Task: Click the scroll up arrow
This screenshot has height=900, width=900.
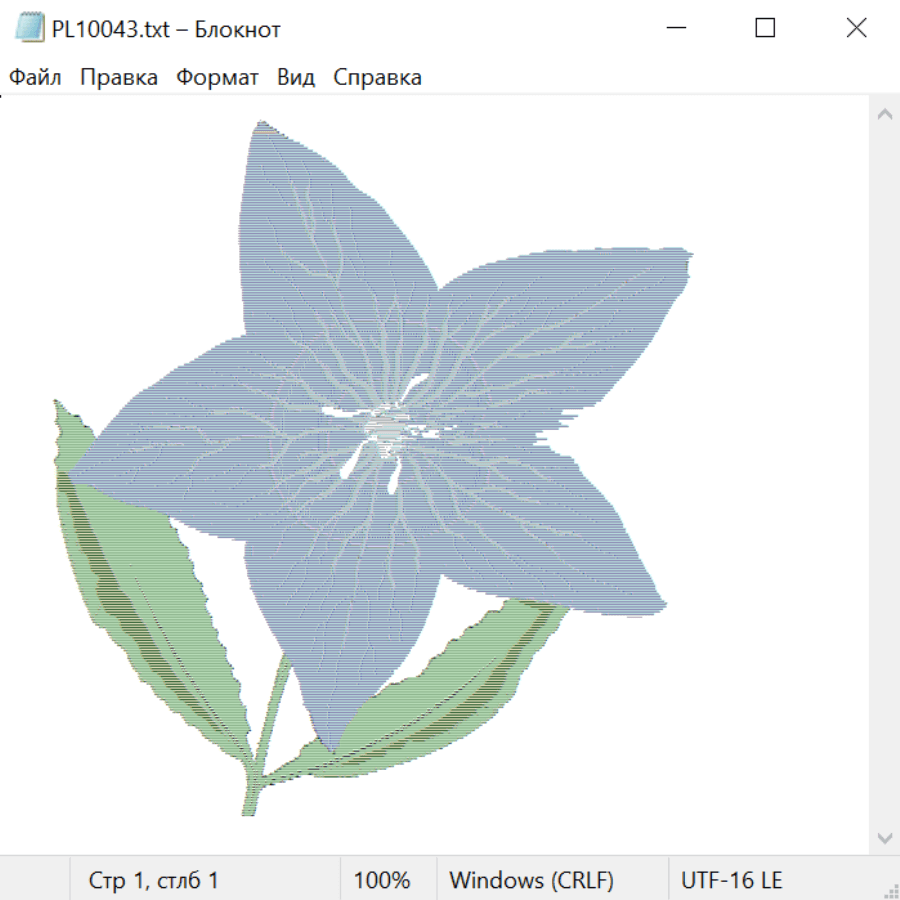Action: coord(884,115)
